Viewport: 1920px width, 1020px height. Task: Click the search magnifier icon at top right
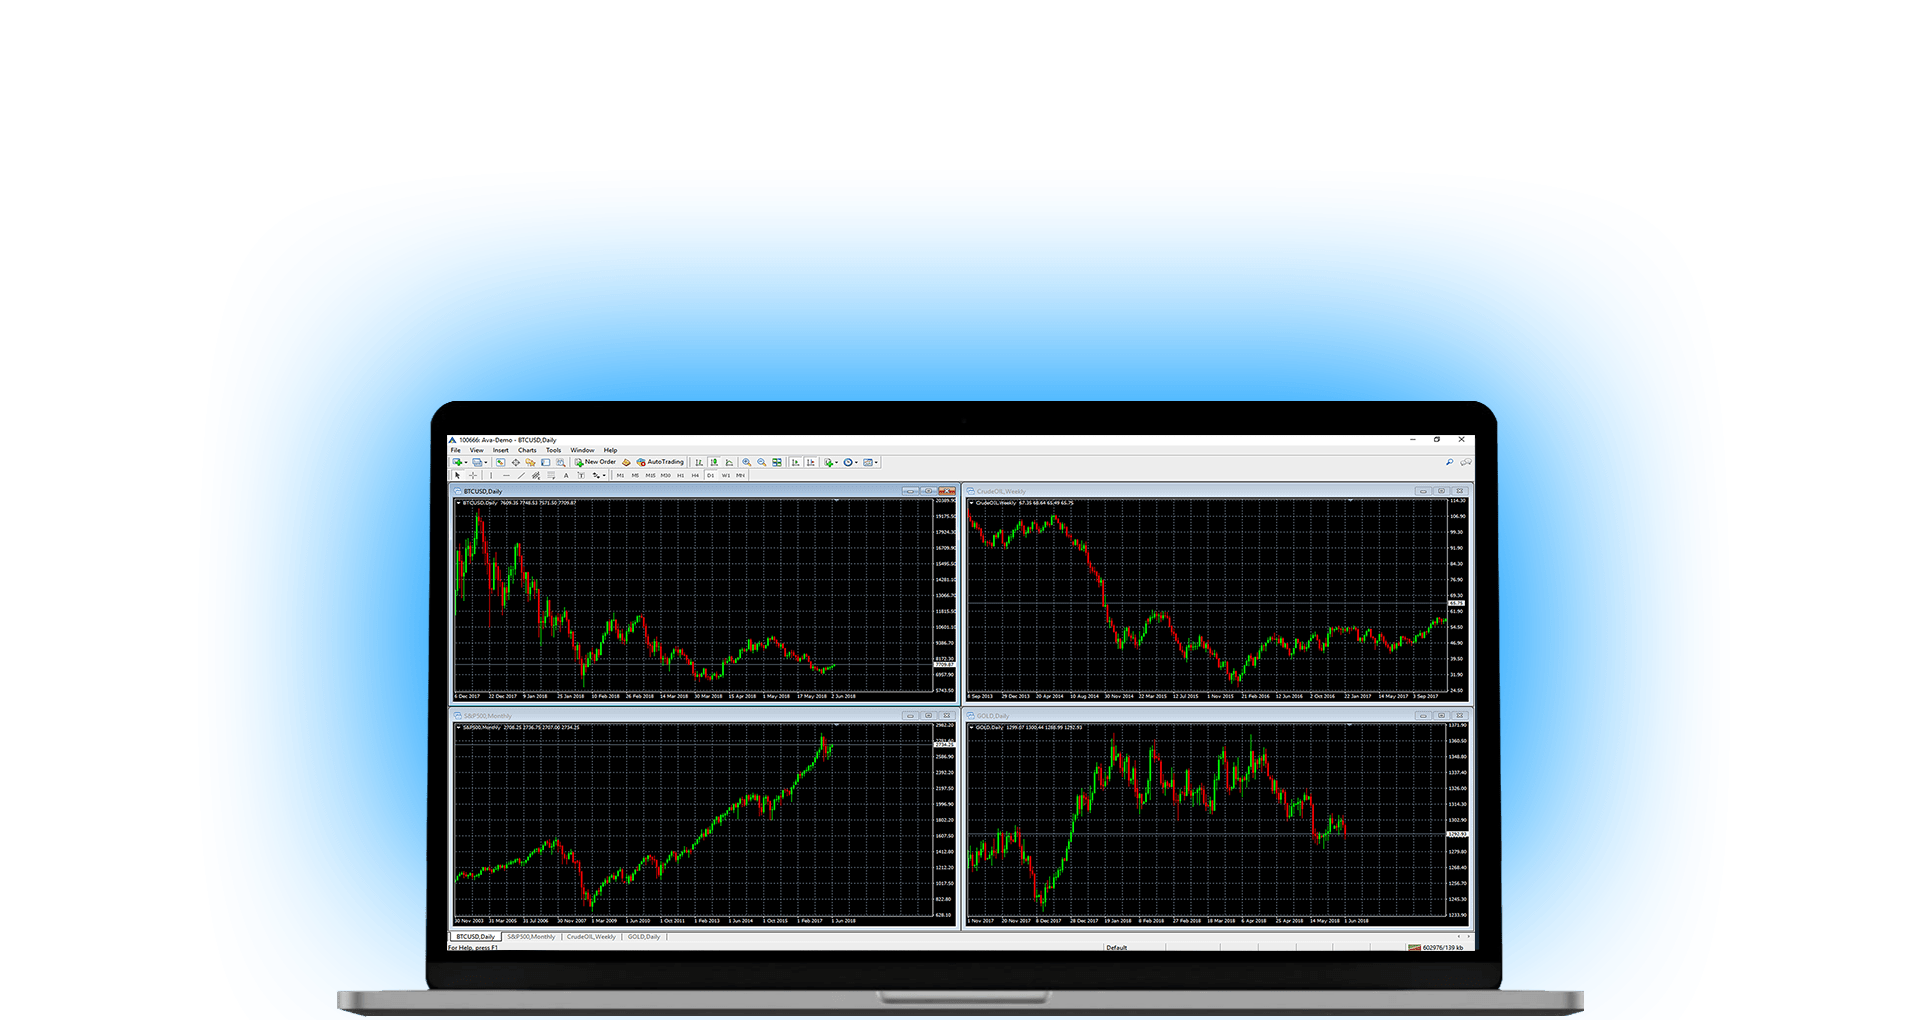(x=1449, y=462)
